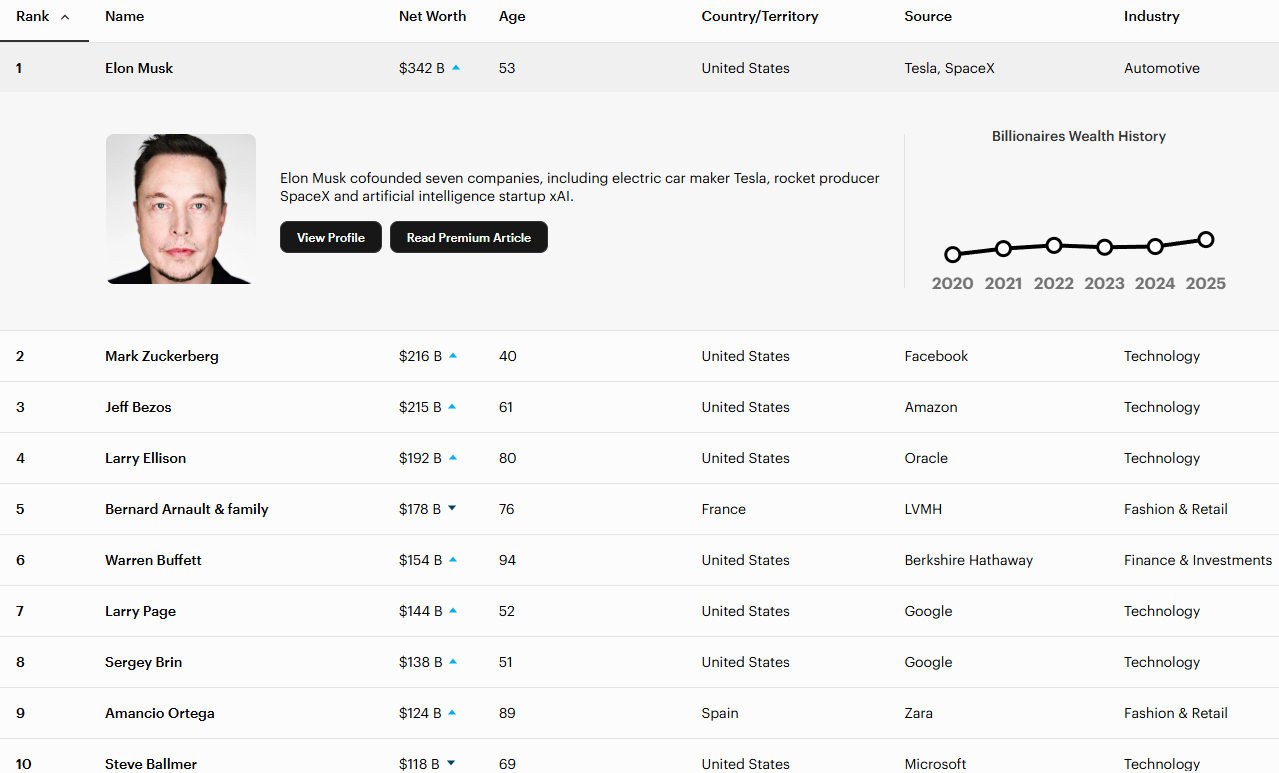Expand the Mark Zuckerberg row
The height and width of the screenshot is (773, 1279).
[639, 356]
